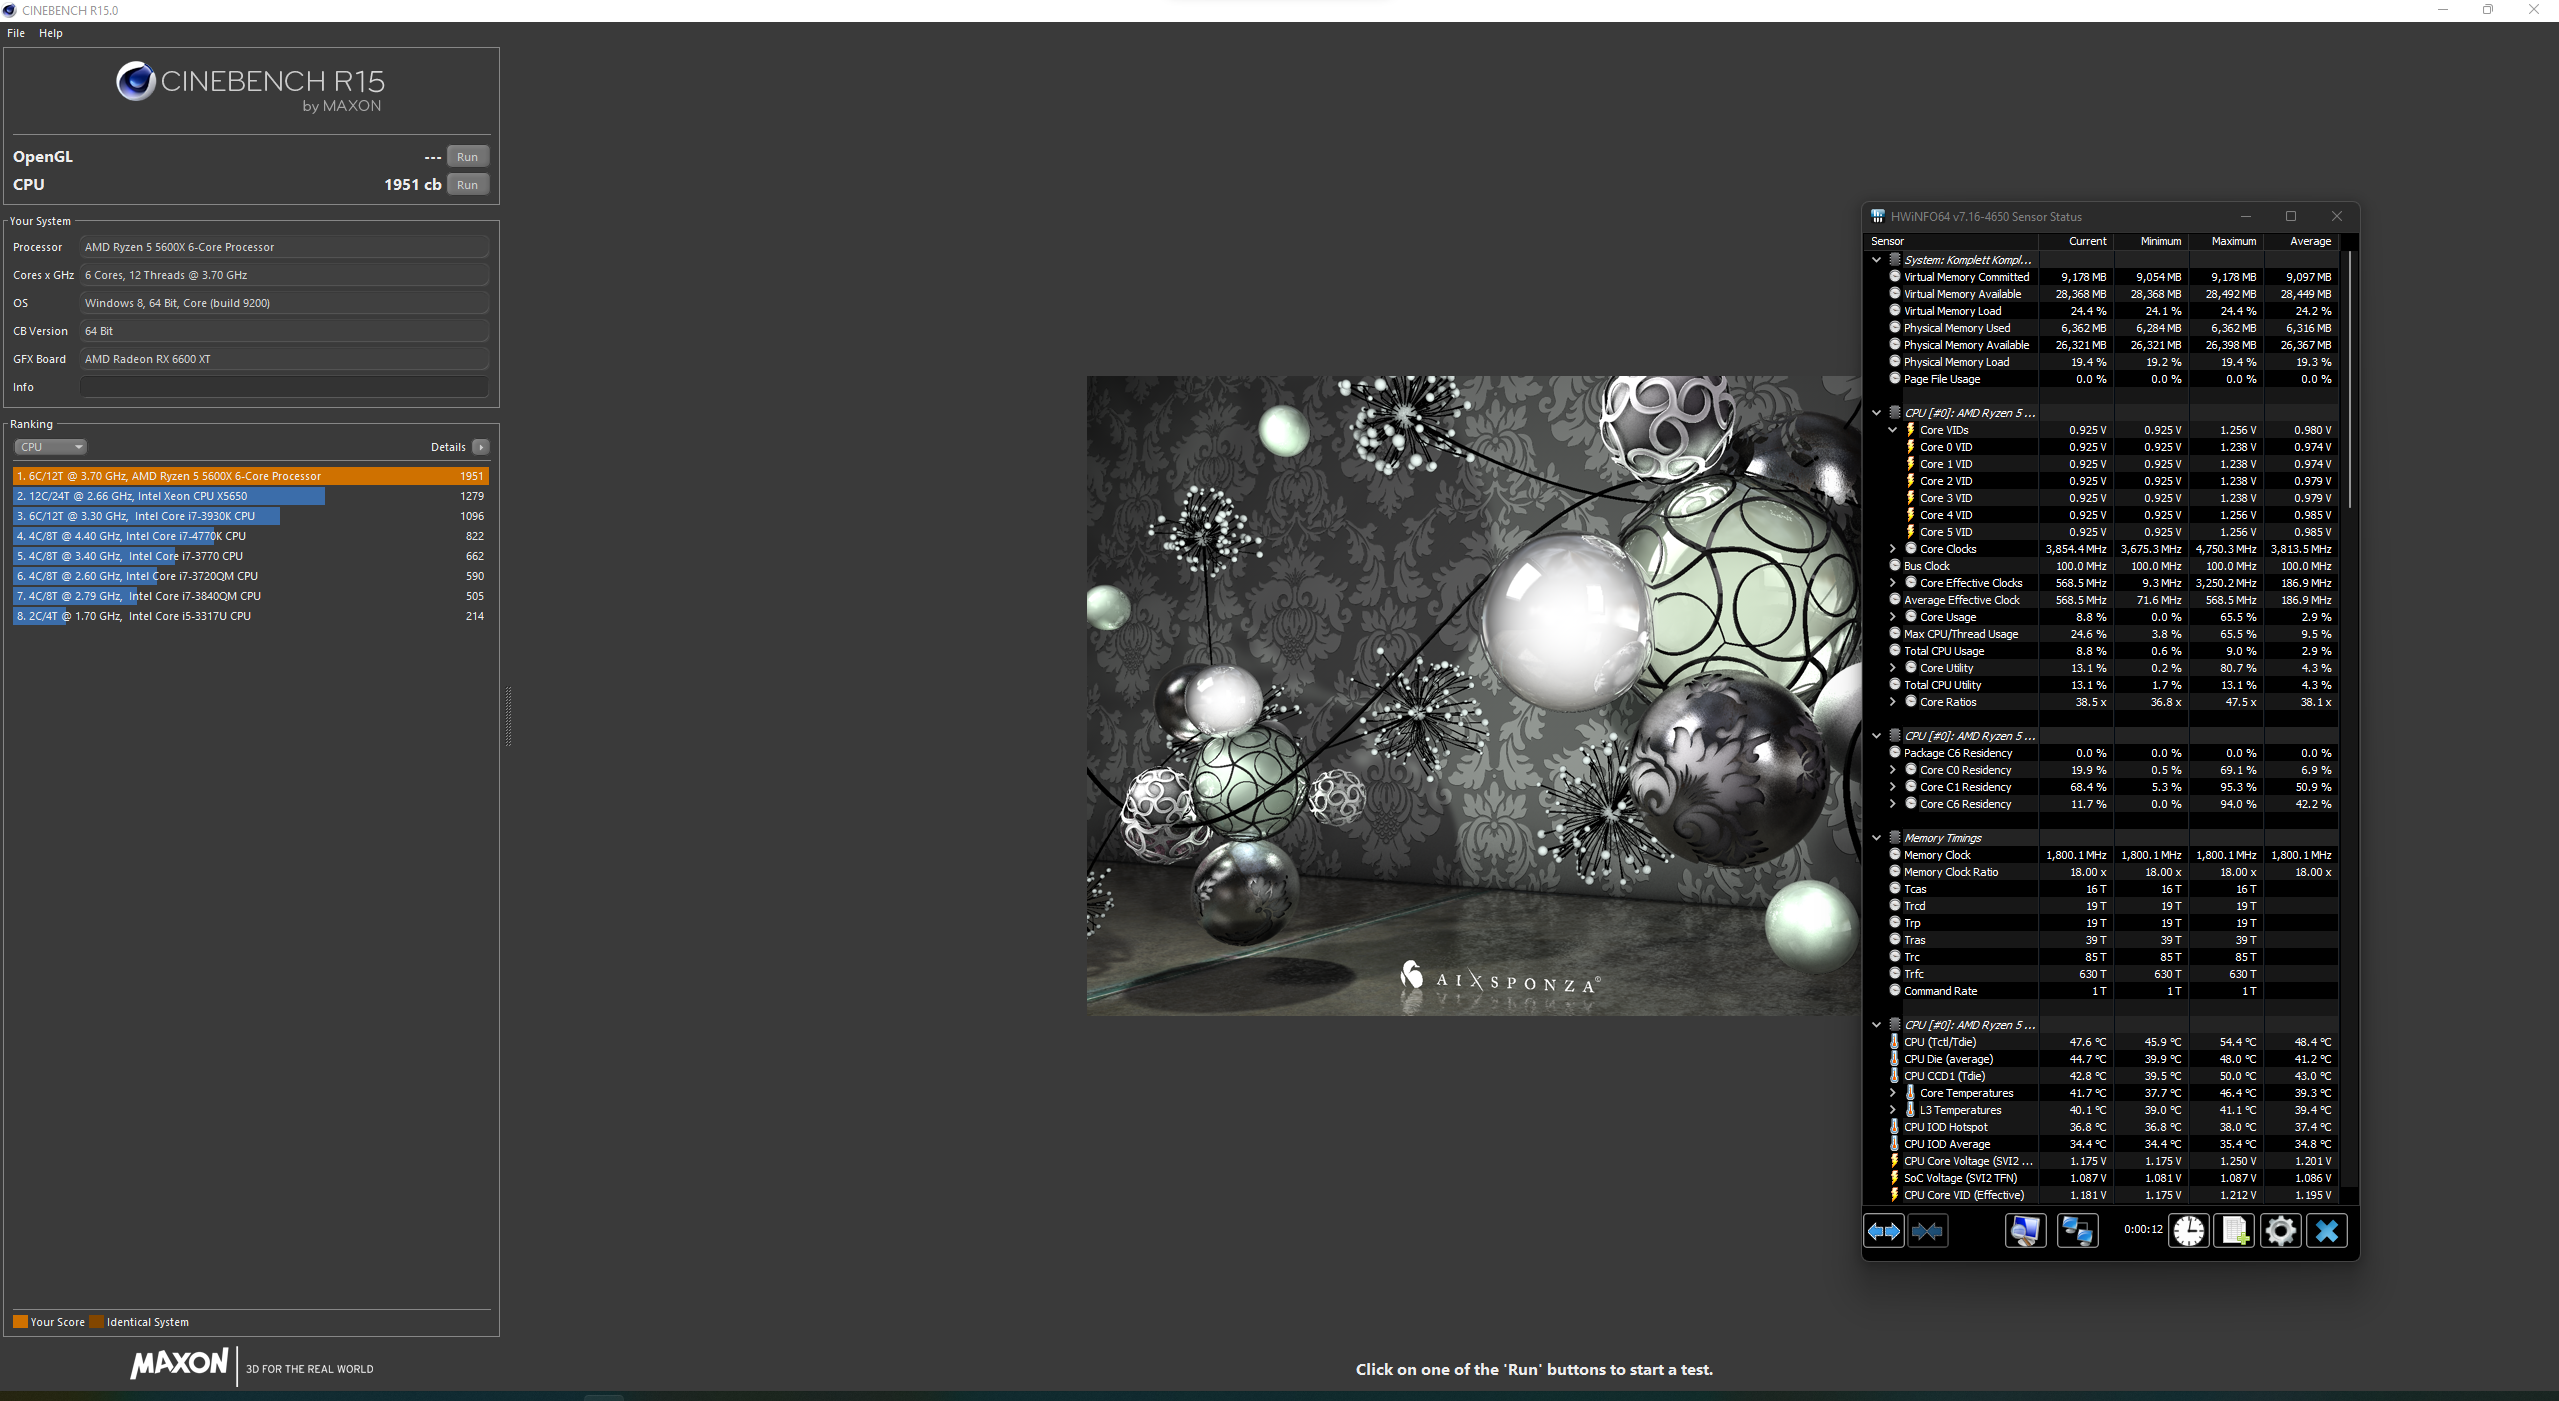Collapse the Core VIDs tree group

click(x=1892, y=430)
